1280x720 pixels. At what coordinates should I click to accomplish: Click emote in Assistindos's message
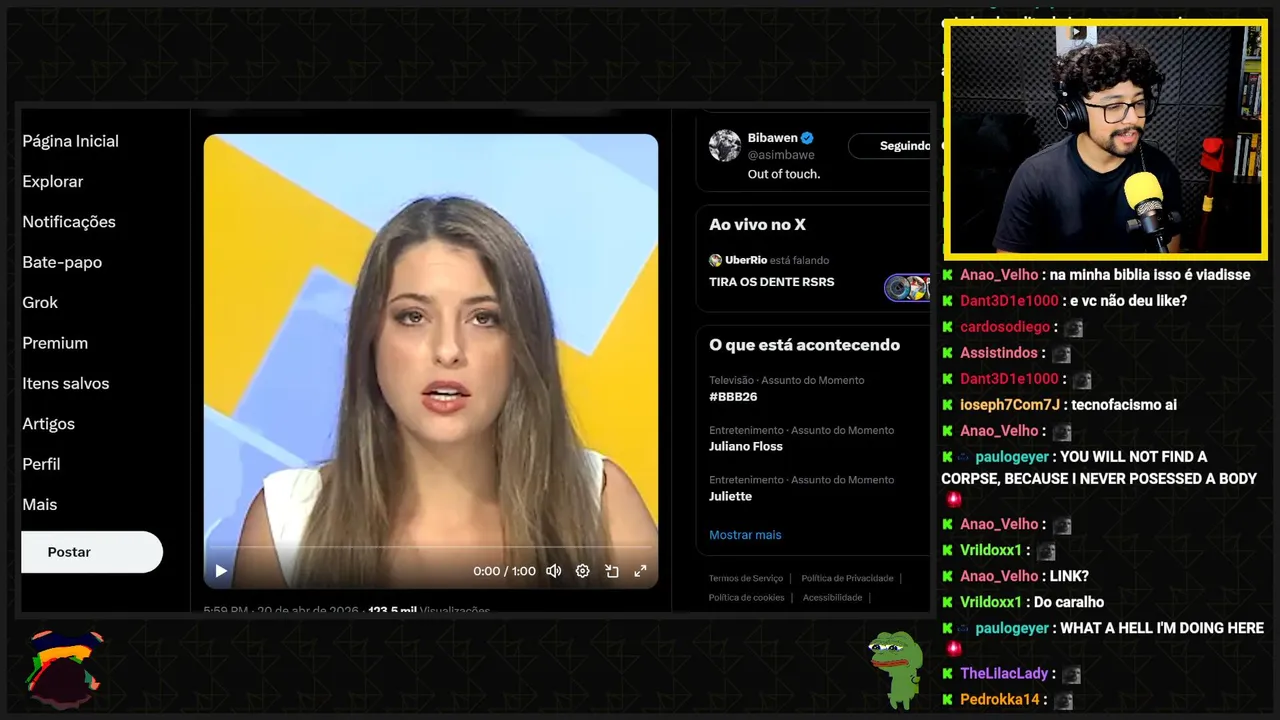[x=1061, y=354]
